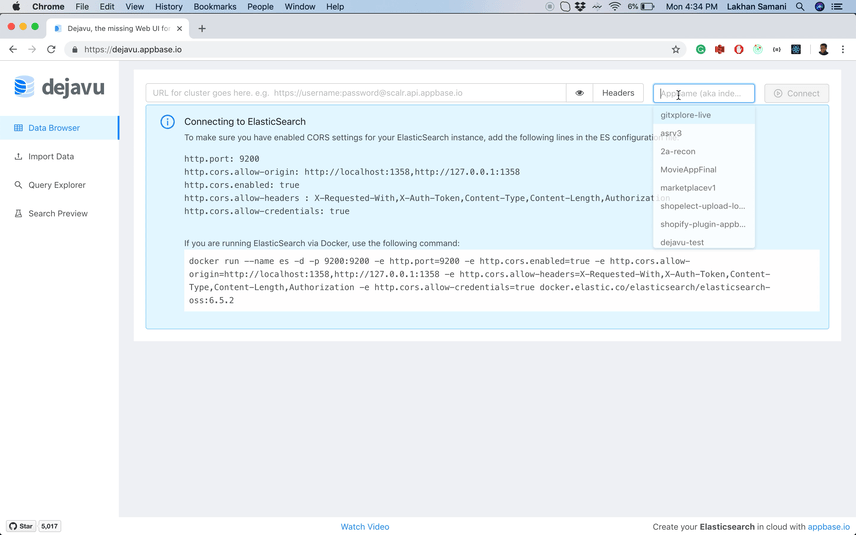Image resolution: width=856 pixels, height=535 pixels.
Task: Click the red Opera-style extension icon
Action: pyautogui.click(x=739, y=50)
